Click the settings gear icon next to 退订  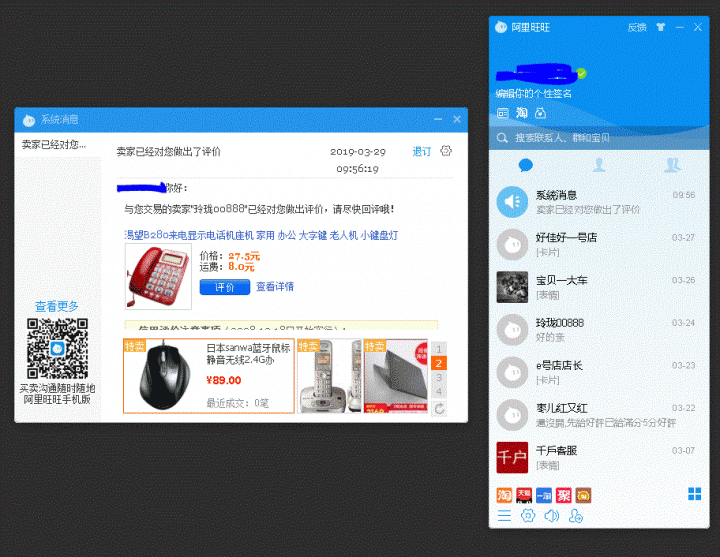tap(446, 151)
